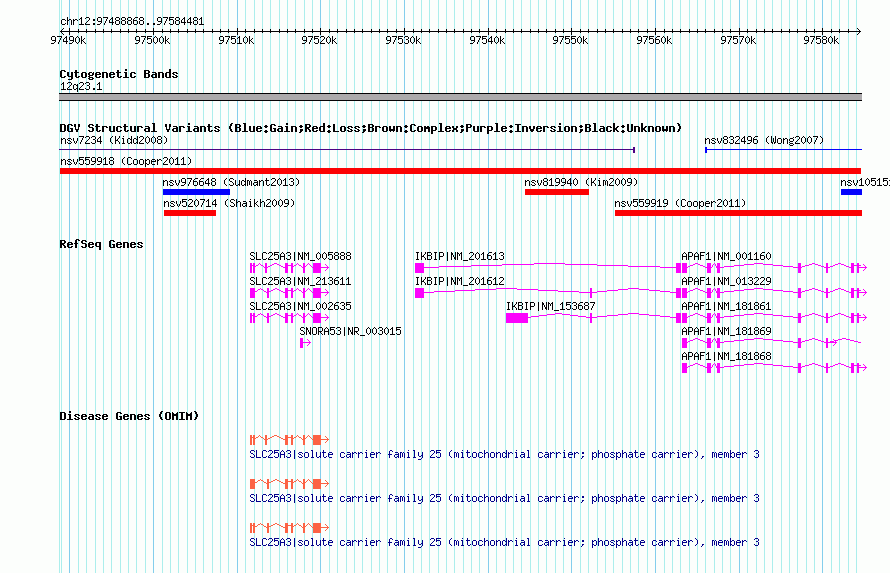Click the 12q23.1 cytogenetic band bar
Viewport: 890px width, 573px height.
point(460,97)
